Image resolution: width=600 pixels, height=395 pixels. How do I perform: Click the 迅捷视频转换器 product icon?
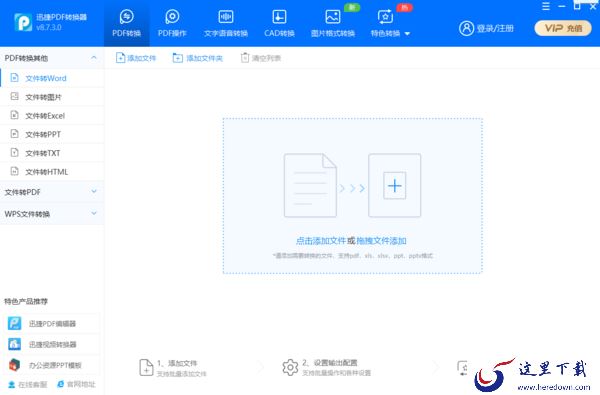tap(15, 344)
